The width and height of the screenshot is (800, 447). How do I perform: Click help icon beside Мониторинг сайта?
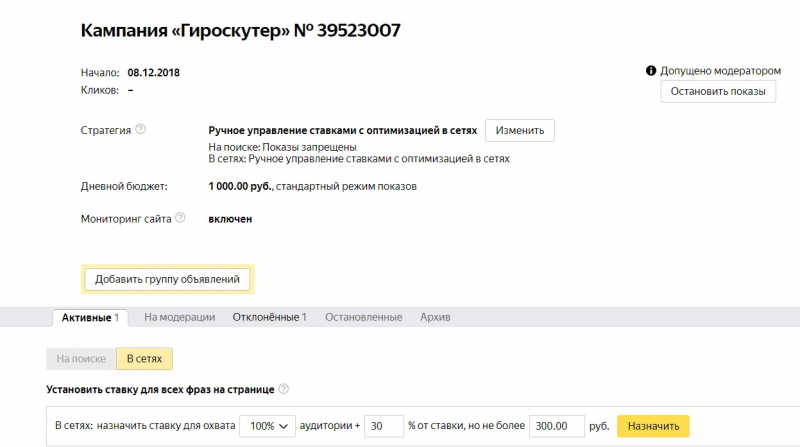[180, 218]
